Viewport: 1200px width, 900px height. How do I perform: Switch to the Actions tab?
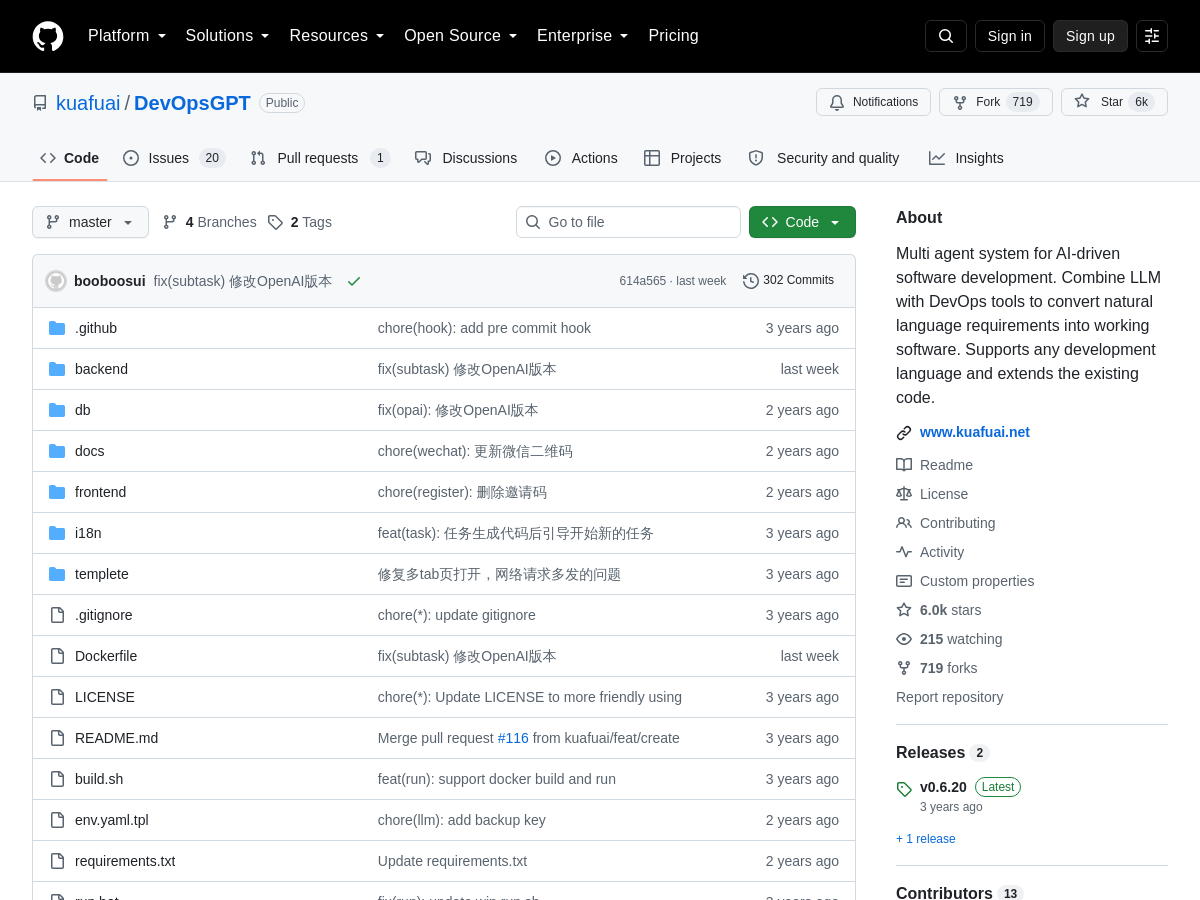click(581, 158)
